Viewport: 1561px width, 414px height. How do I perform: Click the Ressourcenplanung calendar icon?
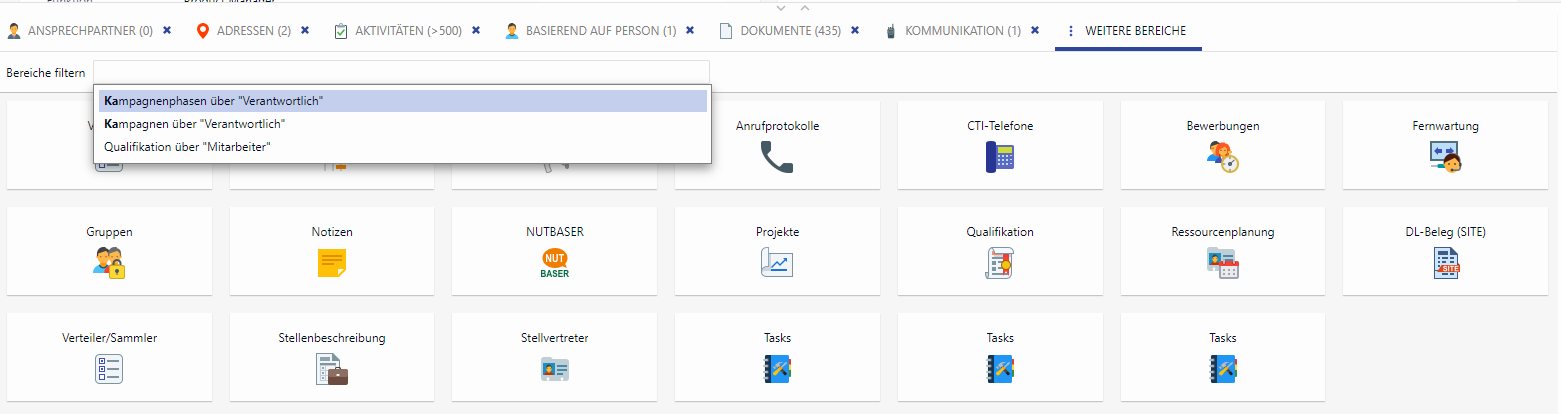click(1222, 262)
